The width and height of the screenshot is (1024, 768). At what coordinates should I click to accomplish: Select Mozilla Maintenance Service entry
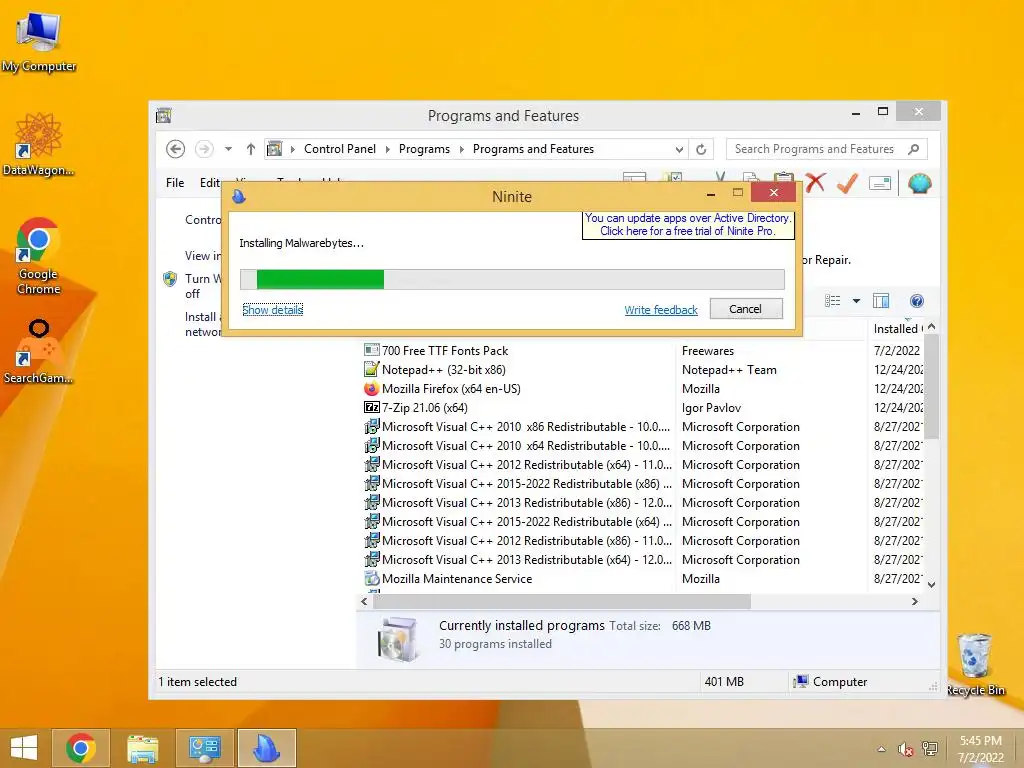(x=456, y=579)
